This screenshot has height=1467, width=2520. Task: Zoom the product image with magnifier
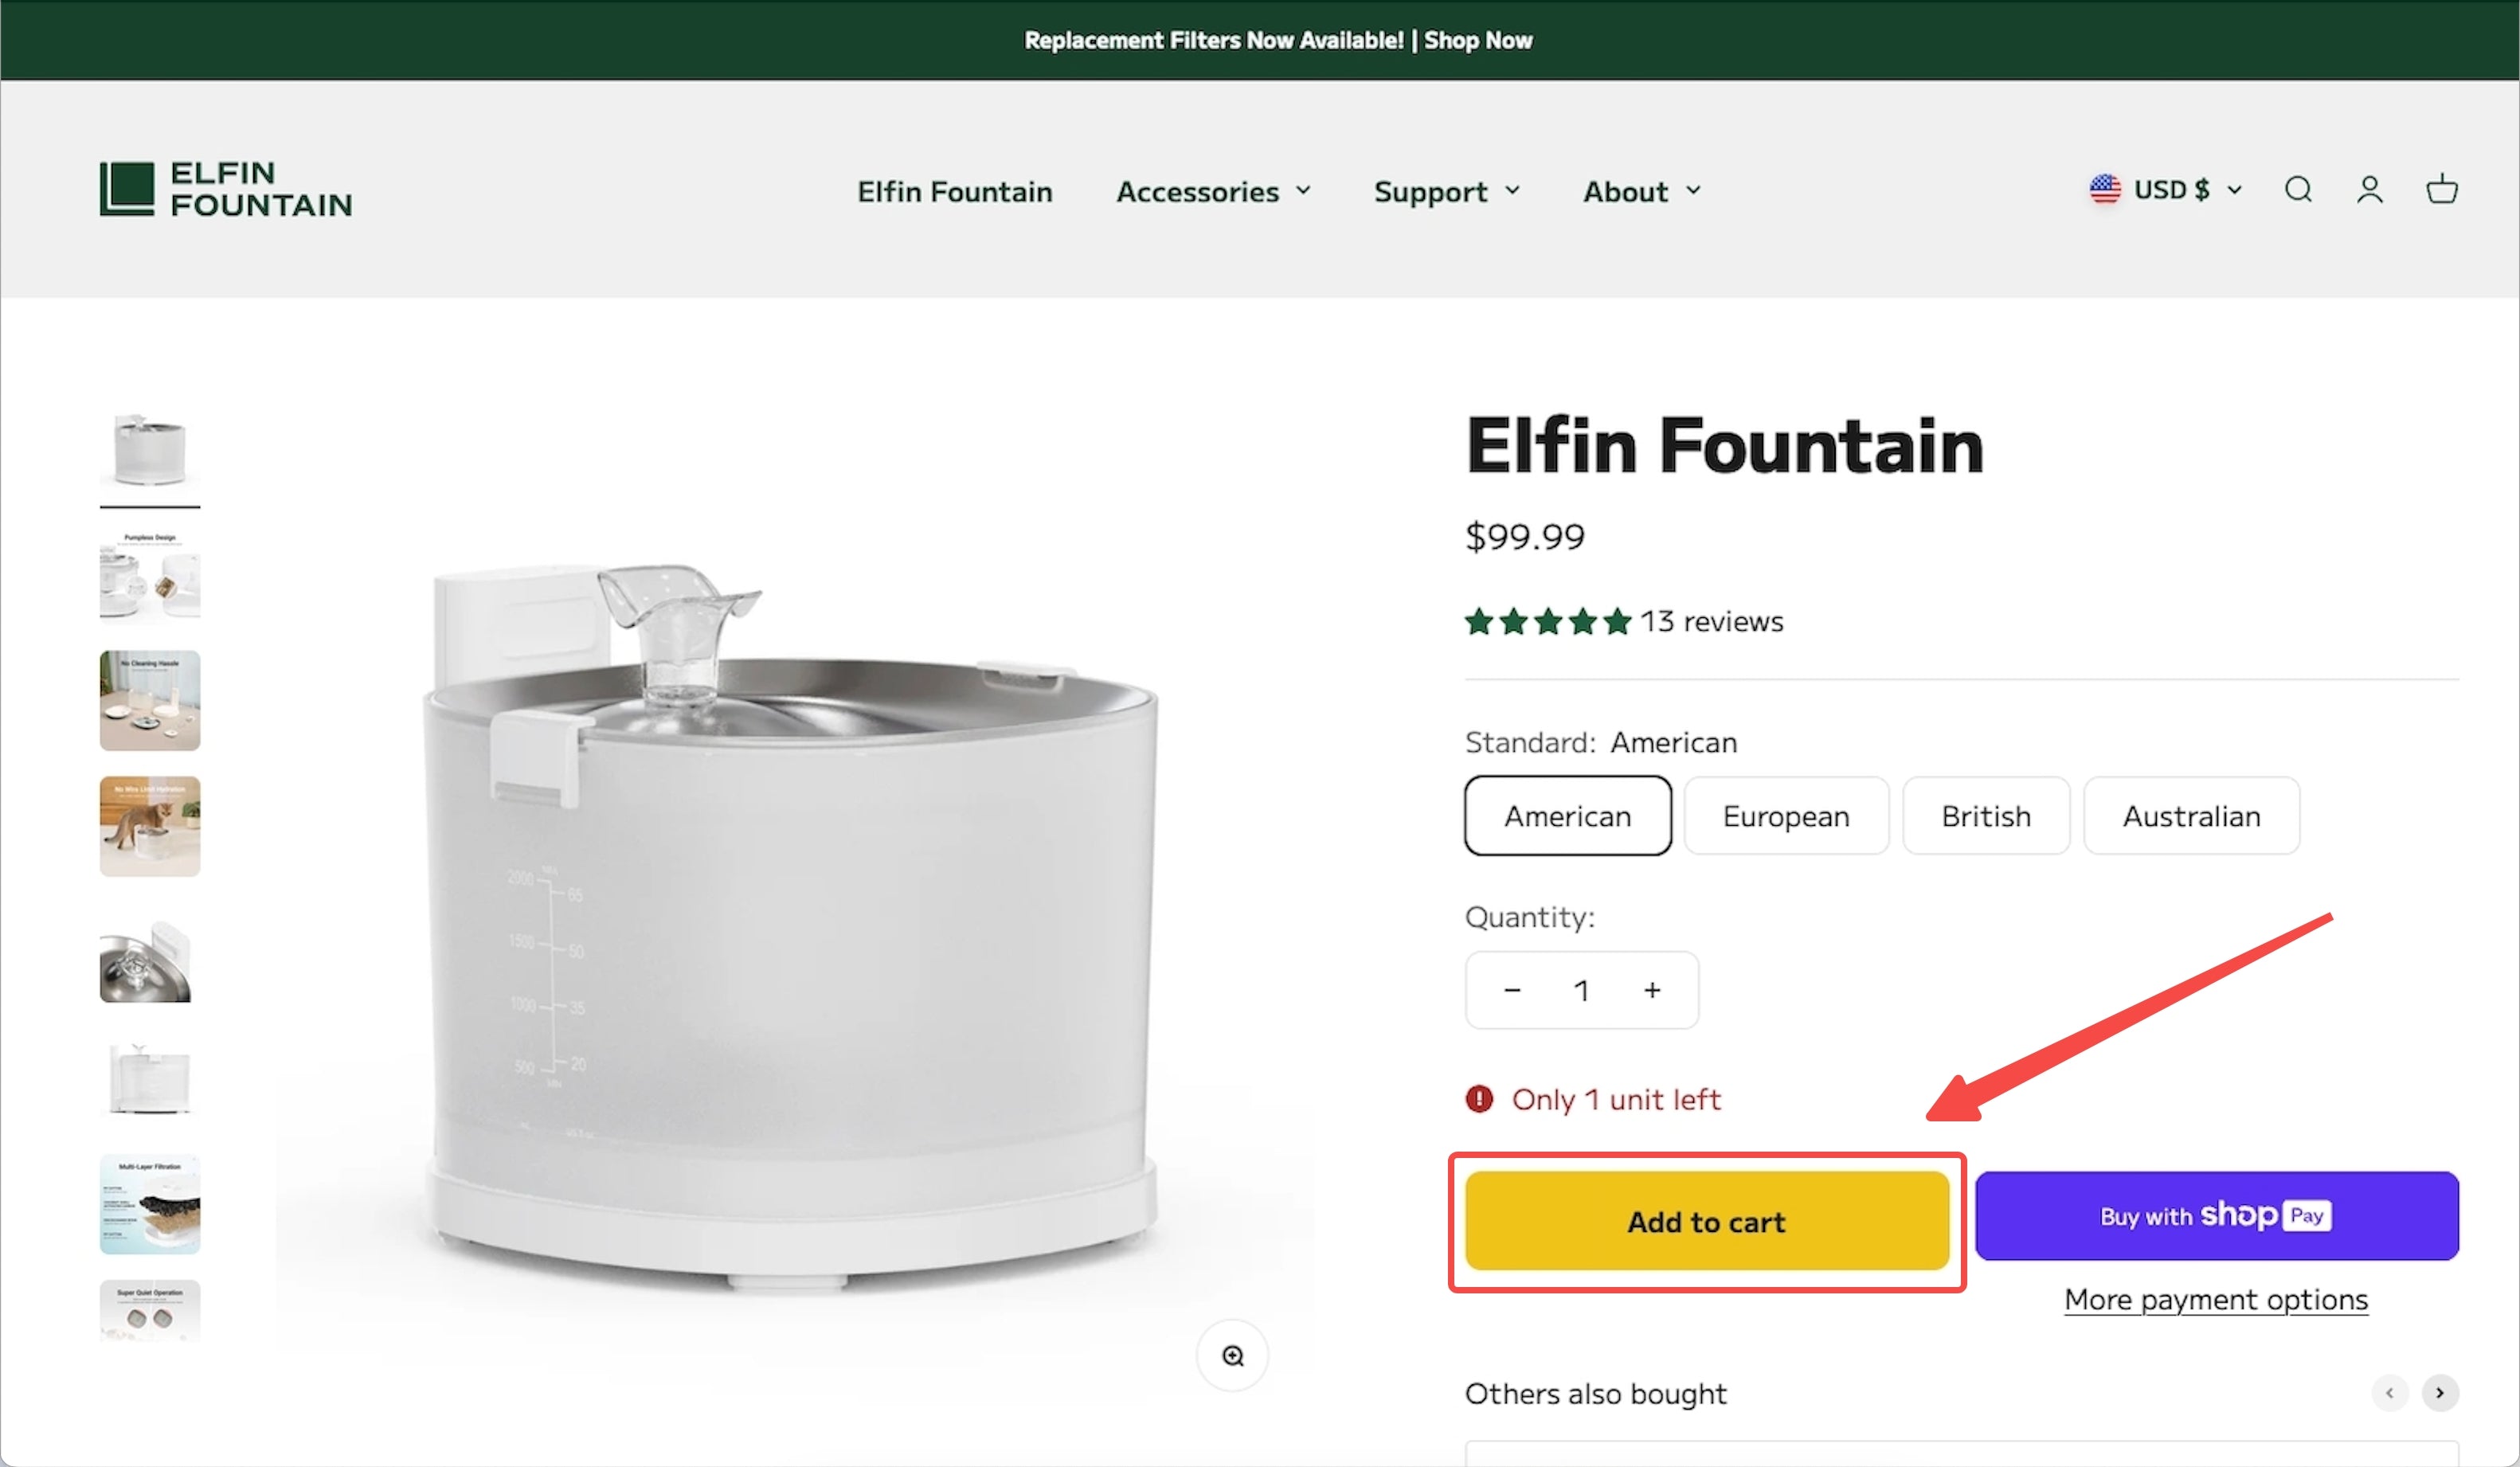pos(1232,1355)
